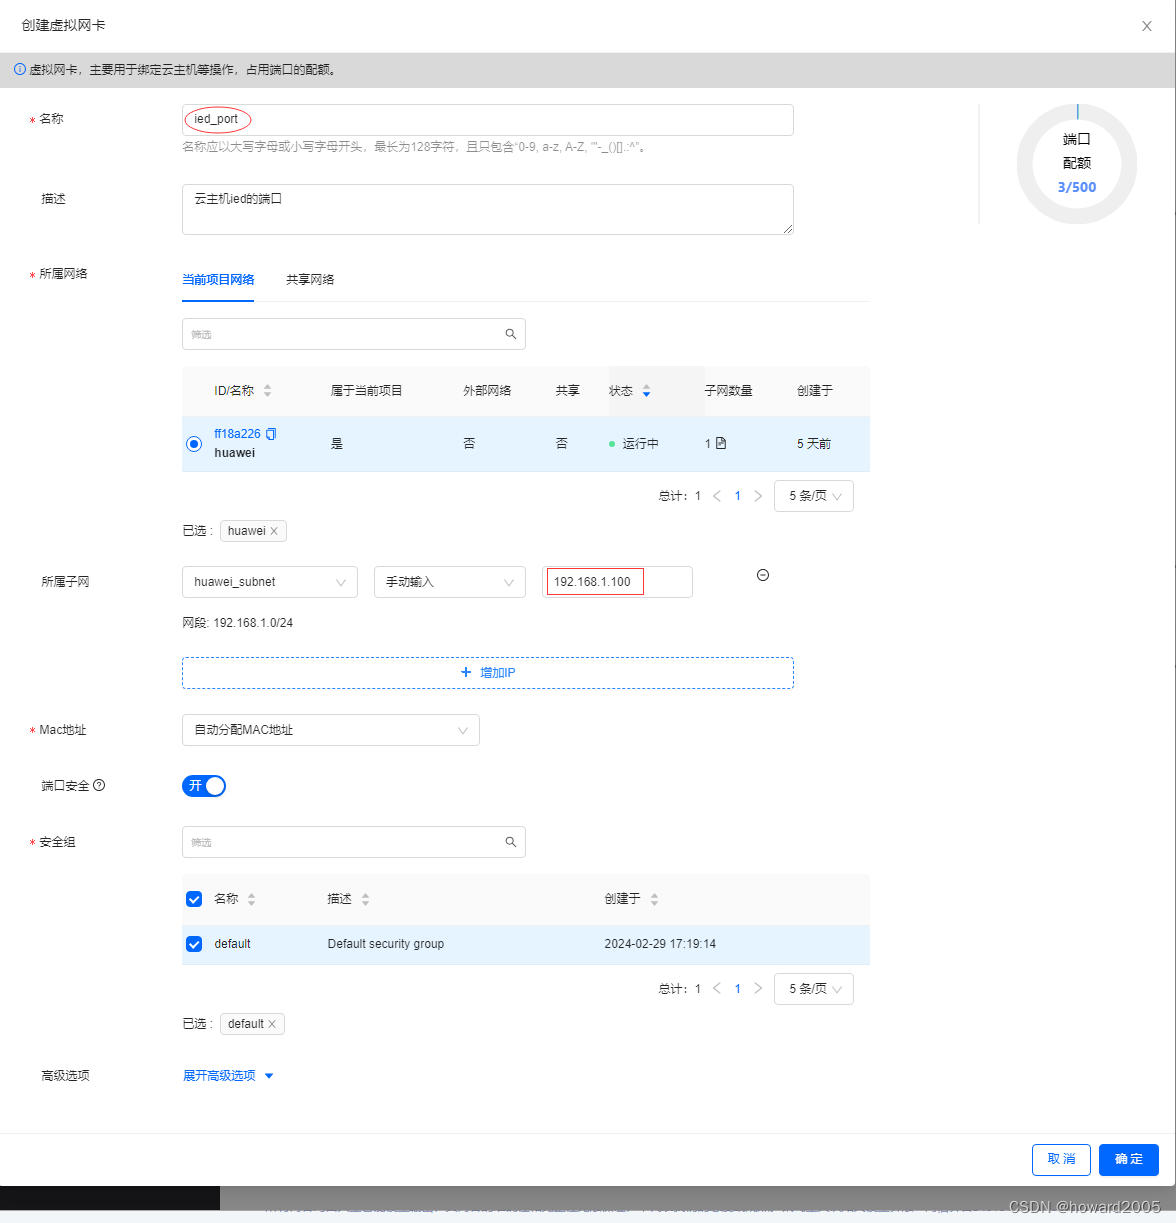1176x1223 pixels.
Task: Click the network 筛选 filter input
Action: [x=354, y=334]
